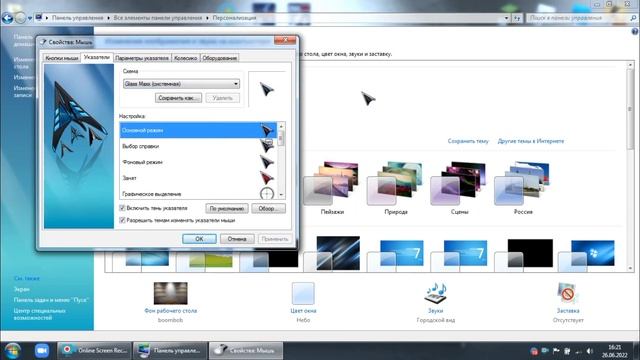
Task: Click the refresh button beside address bar
Action: pyautogui.click(x=517, y=18)
